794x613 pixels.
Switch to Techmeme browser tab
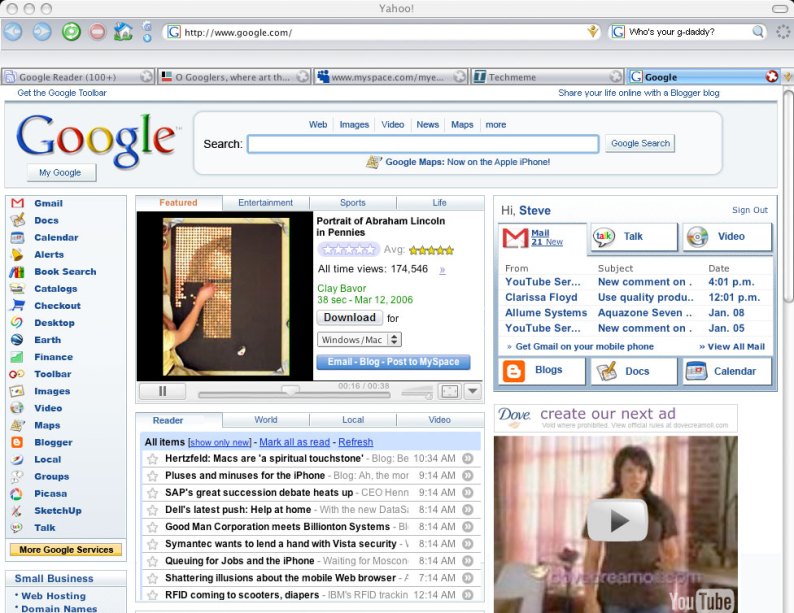[x=547, y=77]
